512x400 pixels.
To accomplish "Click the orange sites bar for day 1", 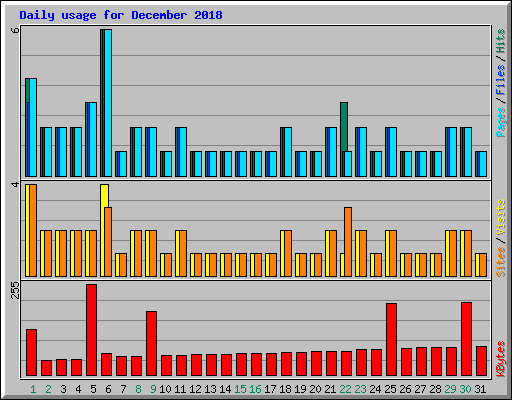I will 33,231.
